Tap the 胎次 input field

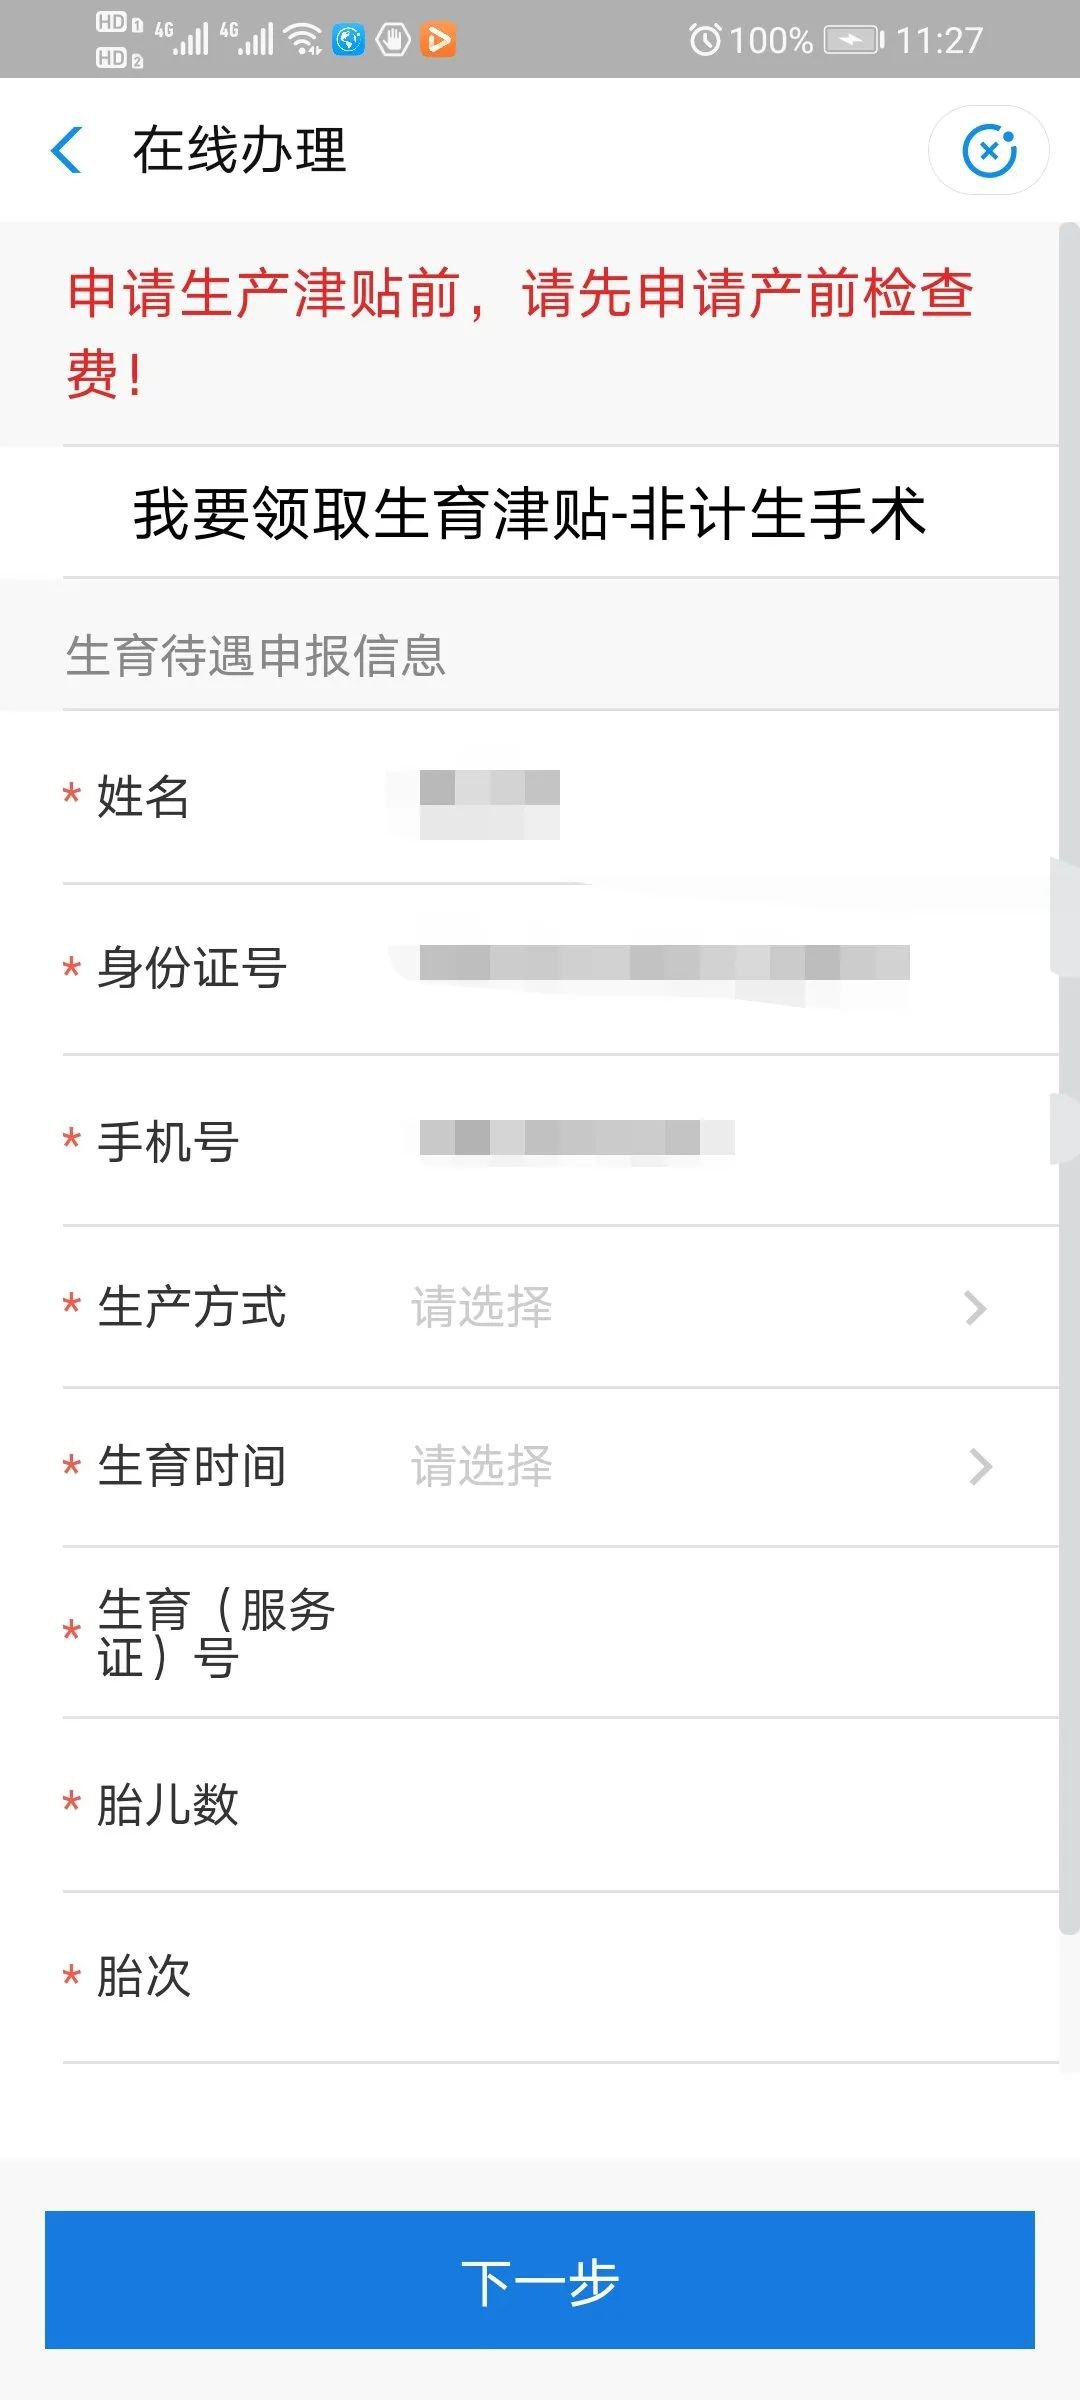pos(700,1977)
